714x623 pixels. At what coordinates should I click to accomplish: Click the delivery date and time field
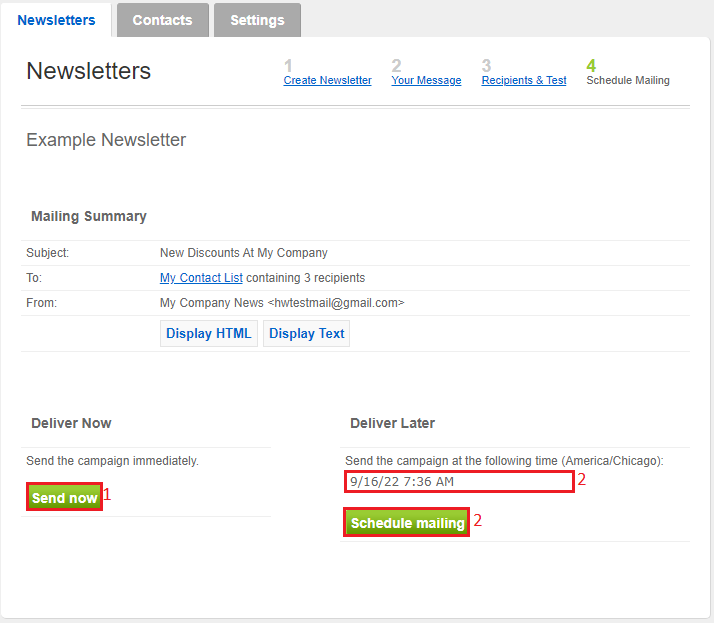click(x=459, y=482)
